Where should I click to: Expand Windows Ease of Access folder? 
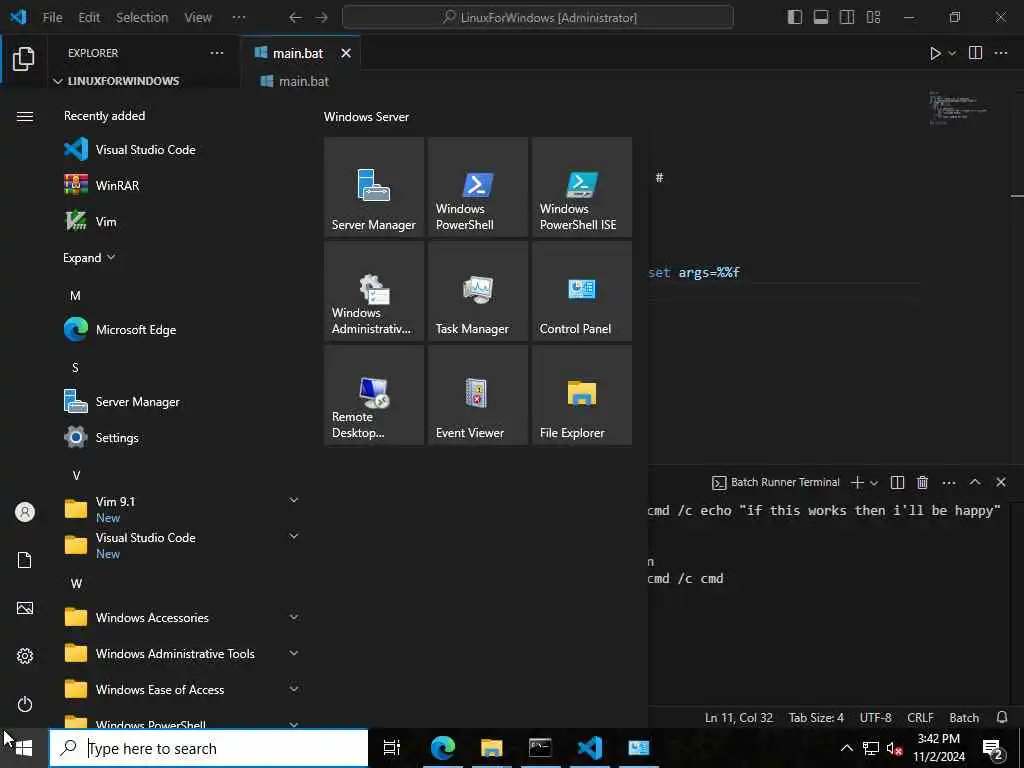(x=181, y=689)
